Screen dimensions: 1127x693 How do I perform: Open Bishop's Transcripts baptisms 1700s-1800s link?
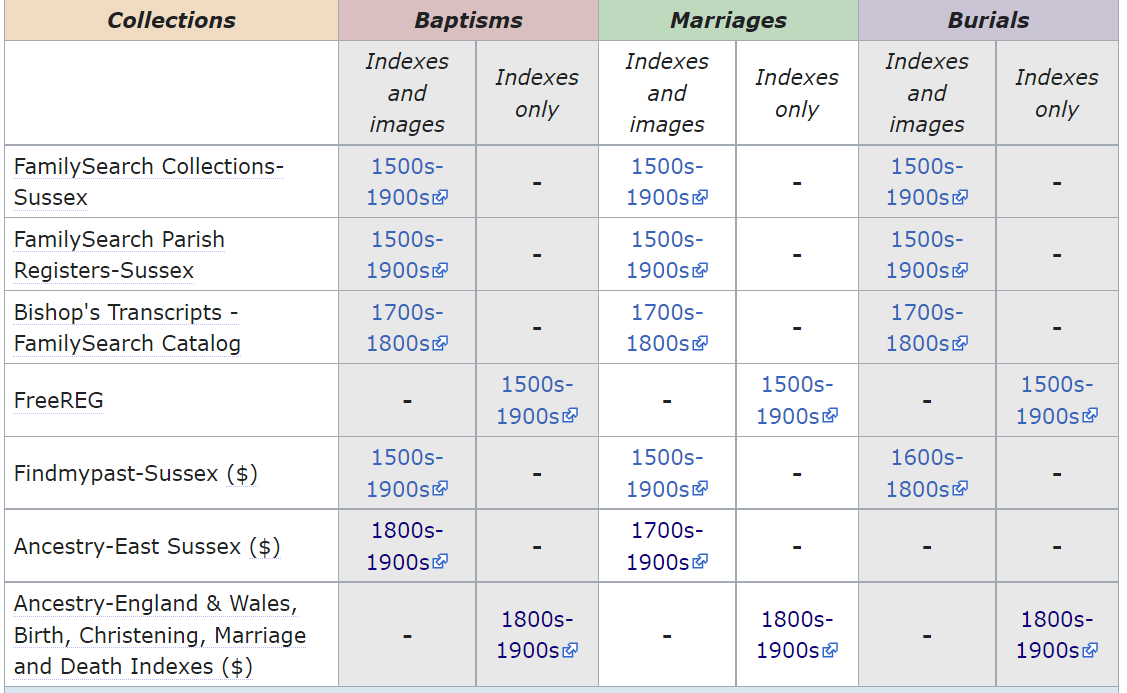tap(407, 328)
